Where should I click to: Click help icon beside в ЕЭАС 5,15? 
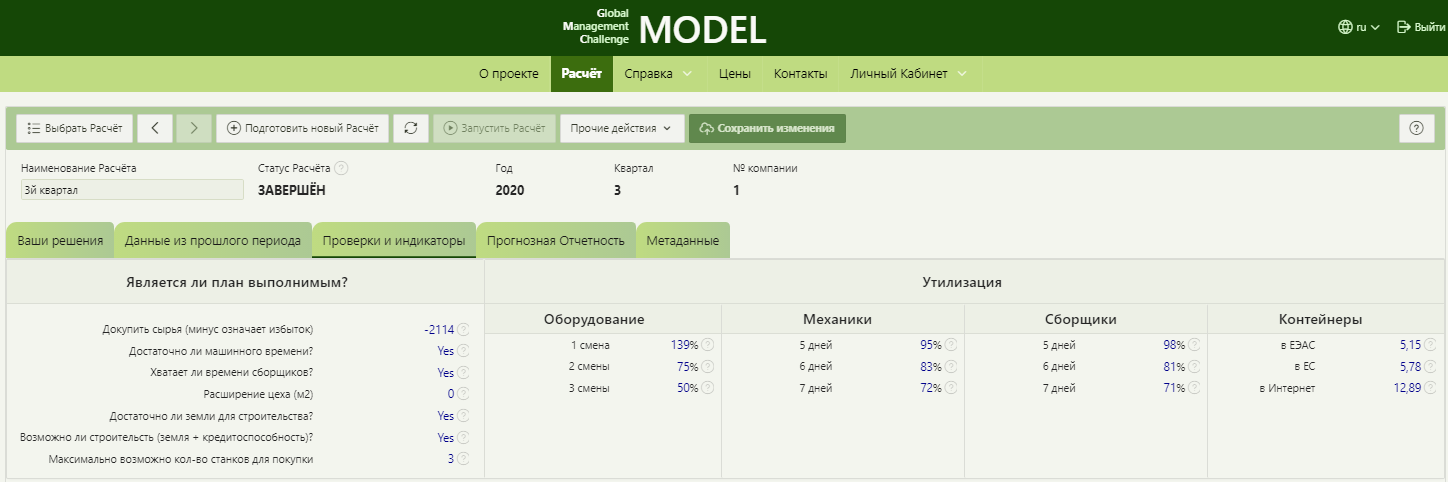pos(1430,345)
